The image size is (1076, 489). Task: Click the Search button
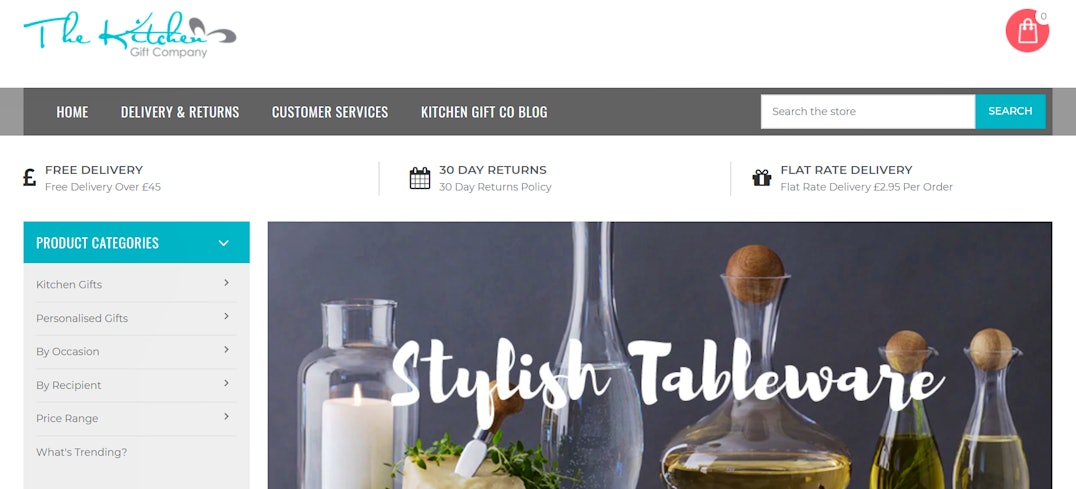coord(1010,111)
